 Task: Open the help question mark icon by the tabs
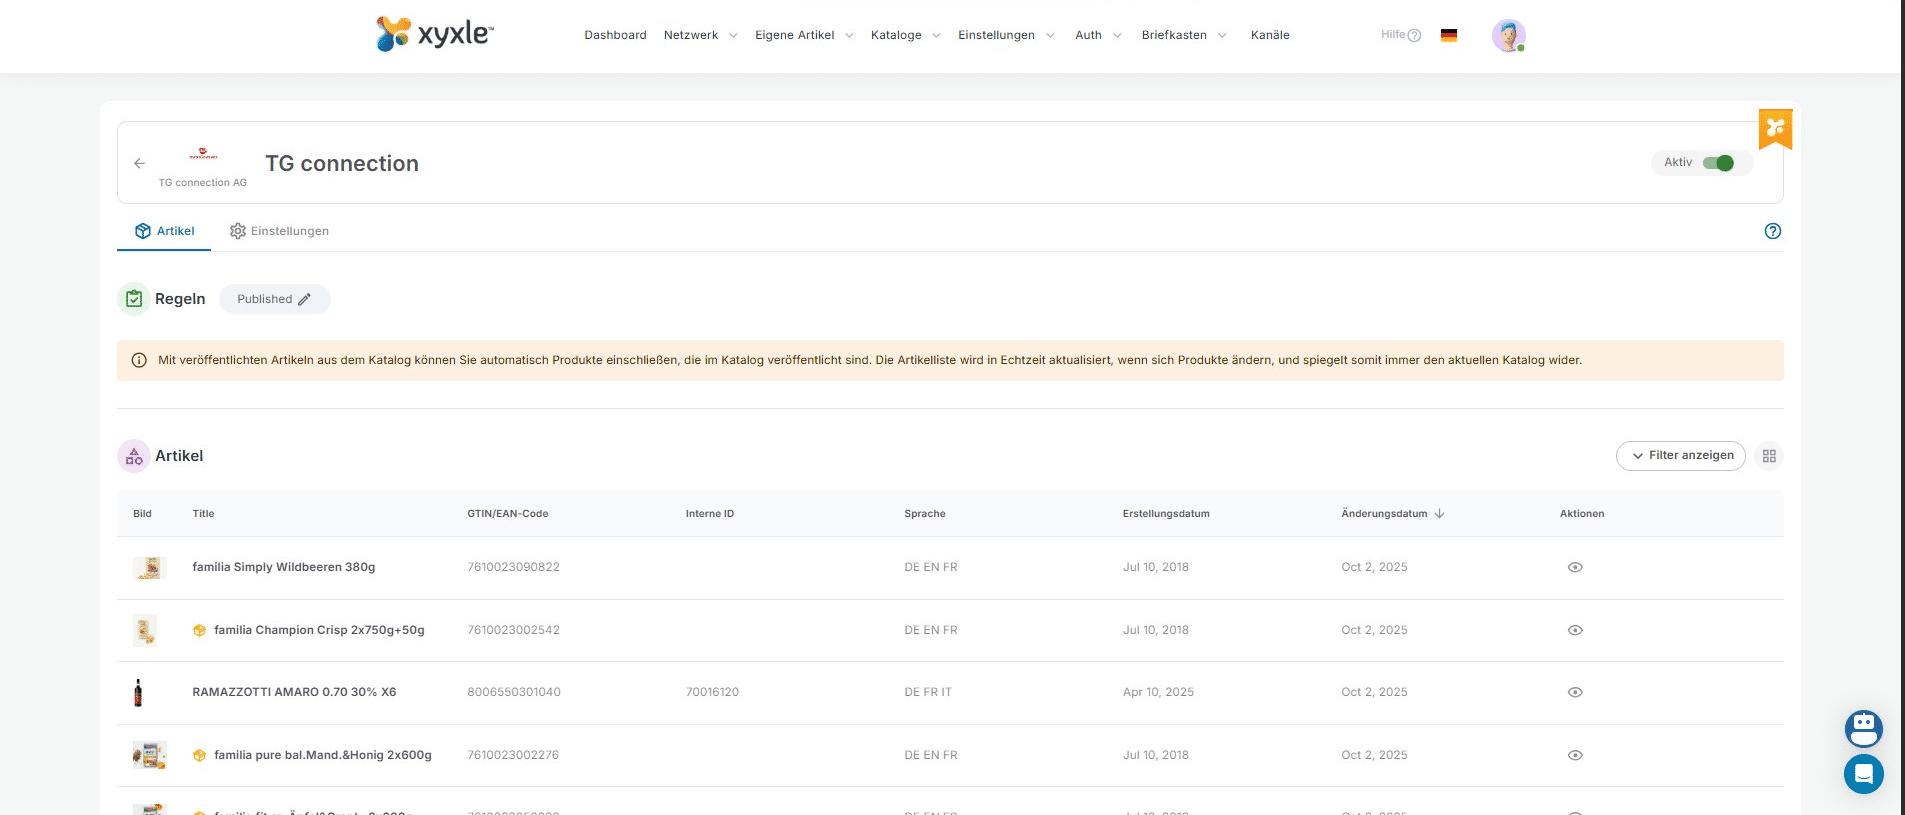pos(1773,231)
